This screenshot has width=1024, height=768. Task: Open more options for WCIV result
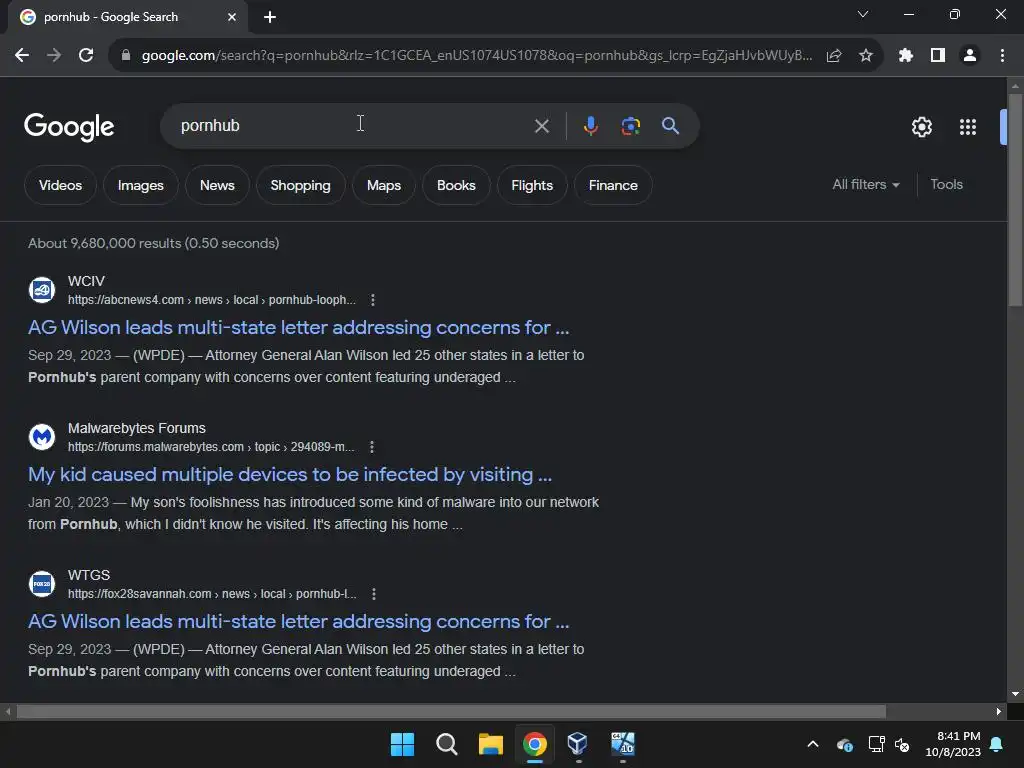[372, 300]
